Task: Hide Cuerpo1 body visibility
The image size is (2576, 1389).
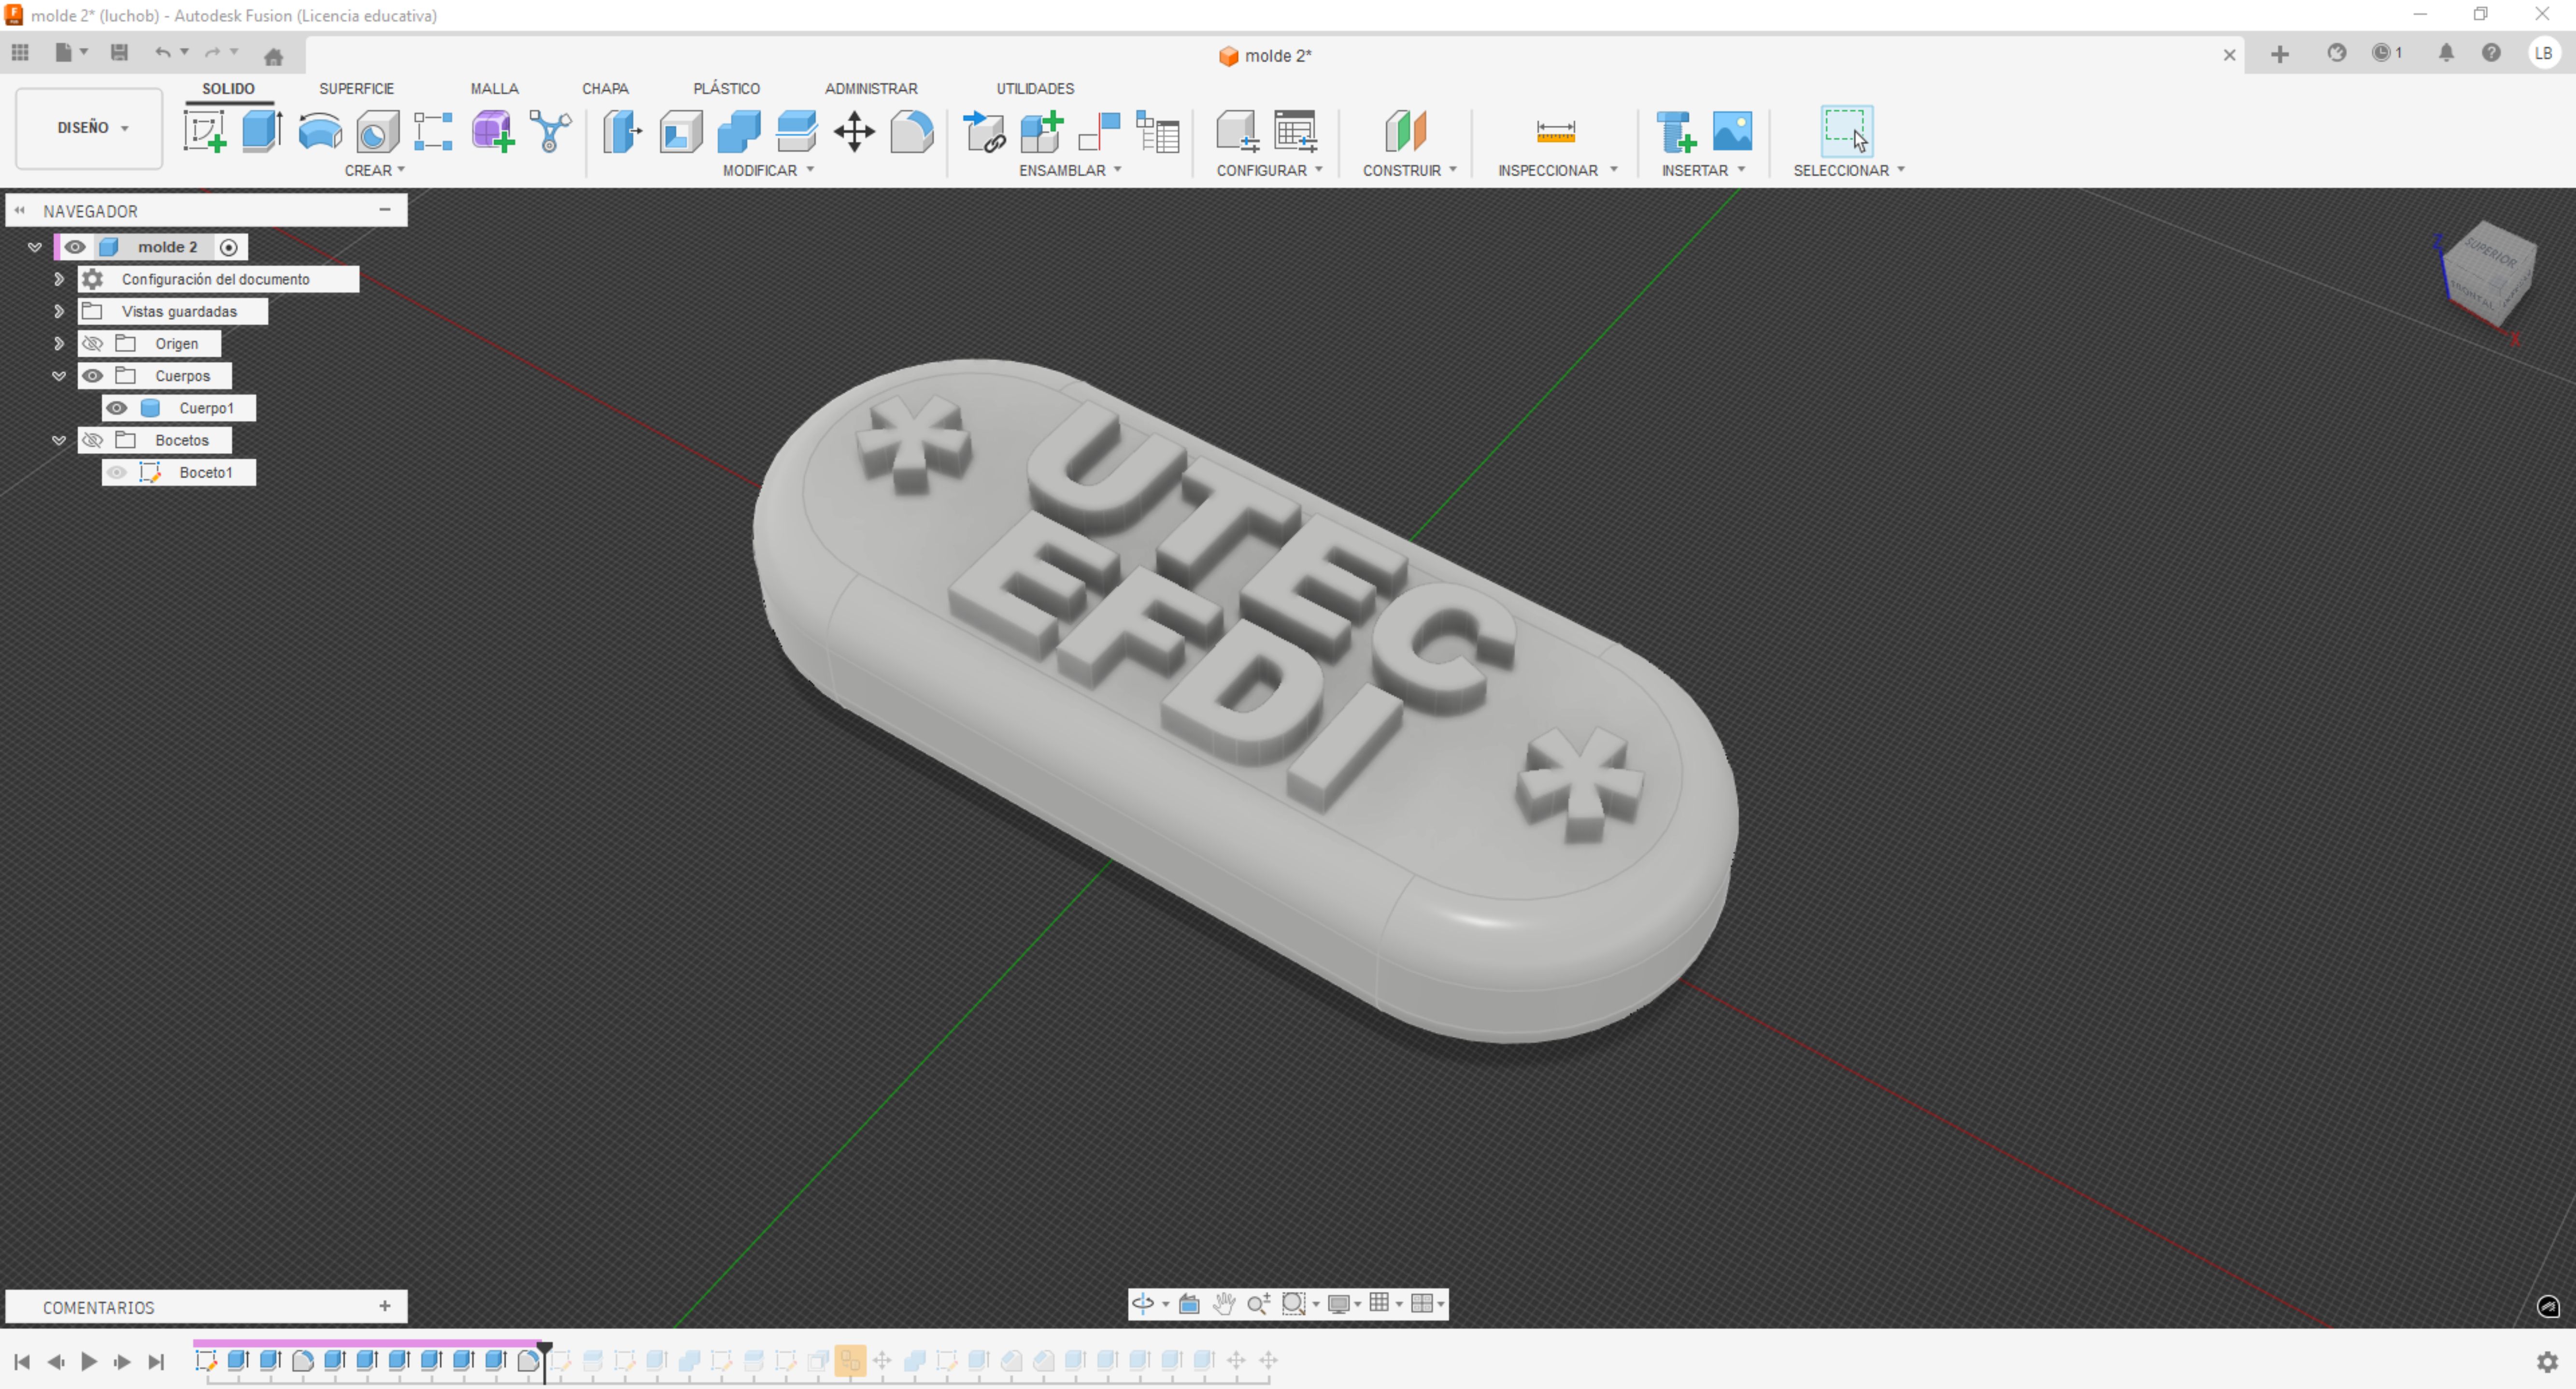Action: click(117, 408)
